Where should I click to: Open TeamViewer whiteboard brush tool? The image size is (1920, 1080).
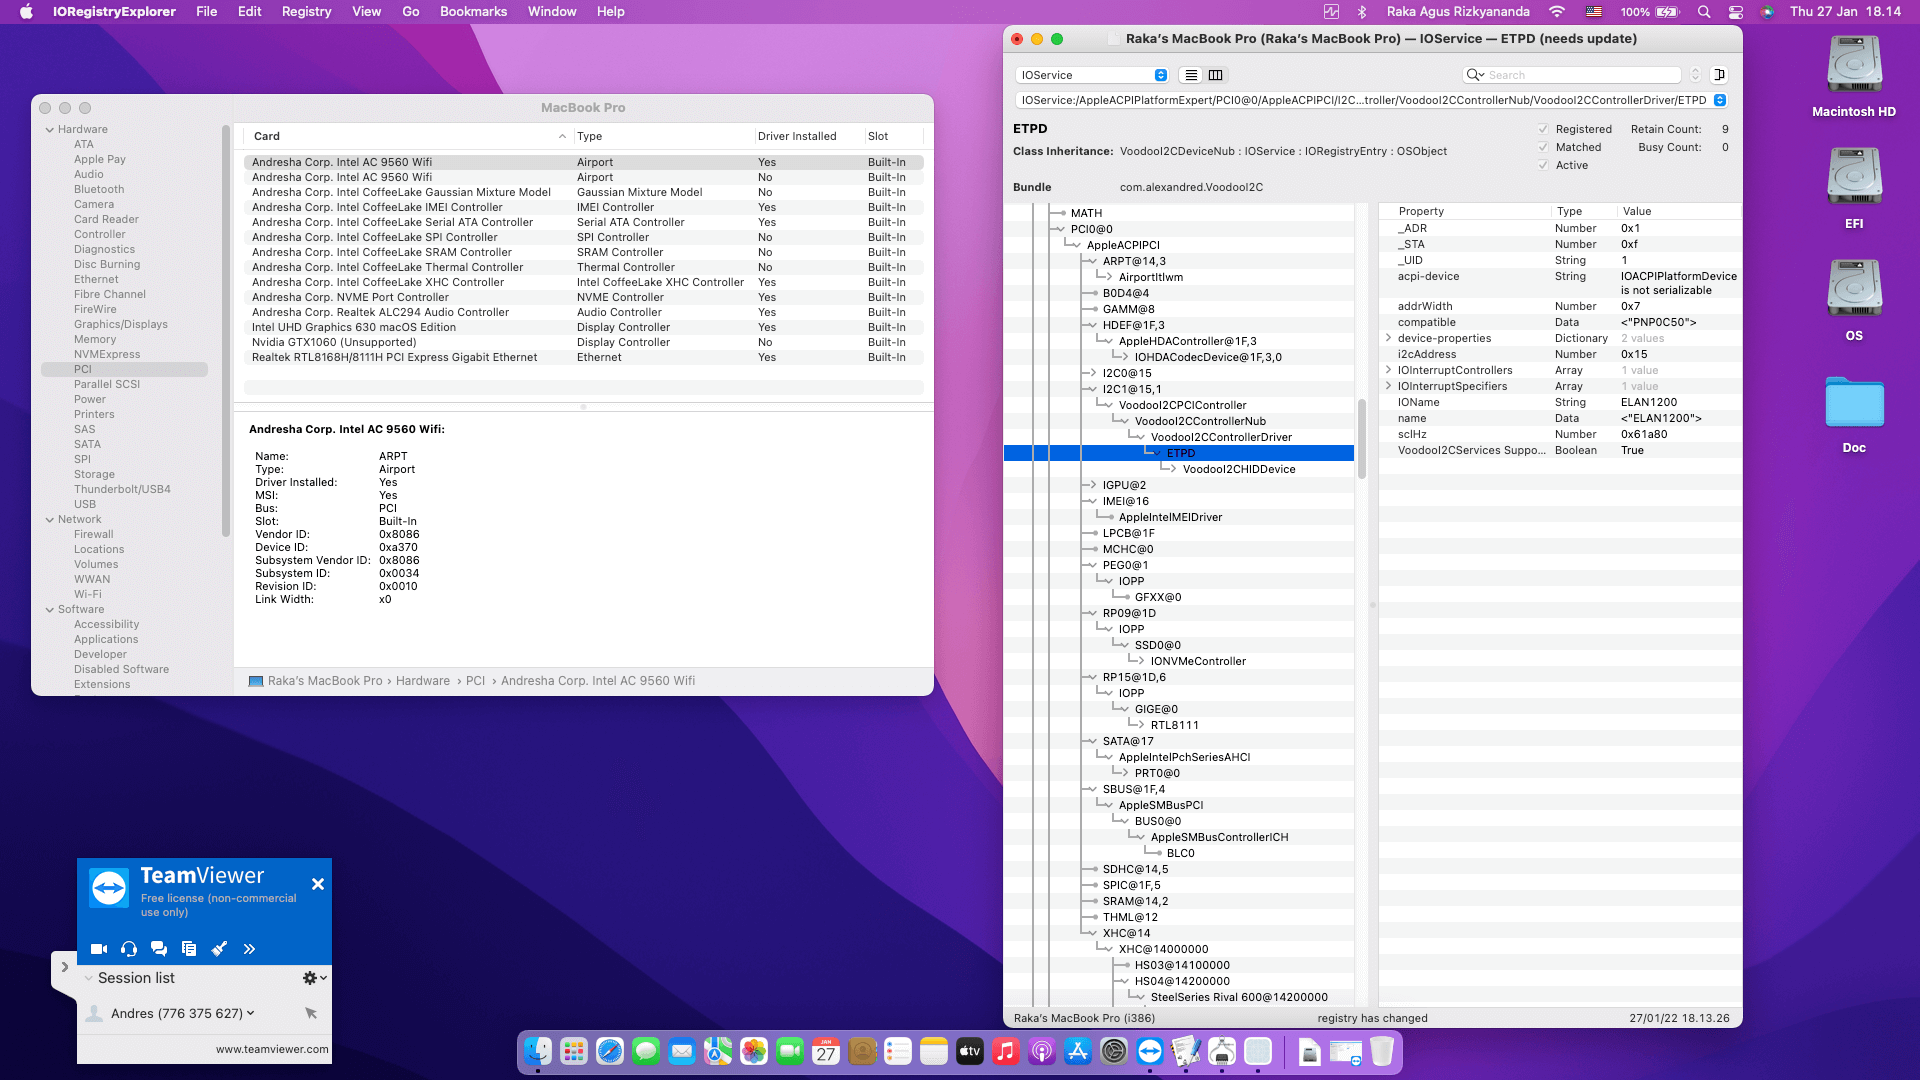tap(219, 949)
